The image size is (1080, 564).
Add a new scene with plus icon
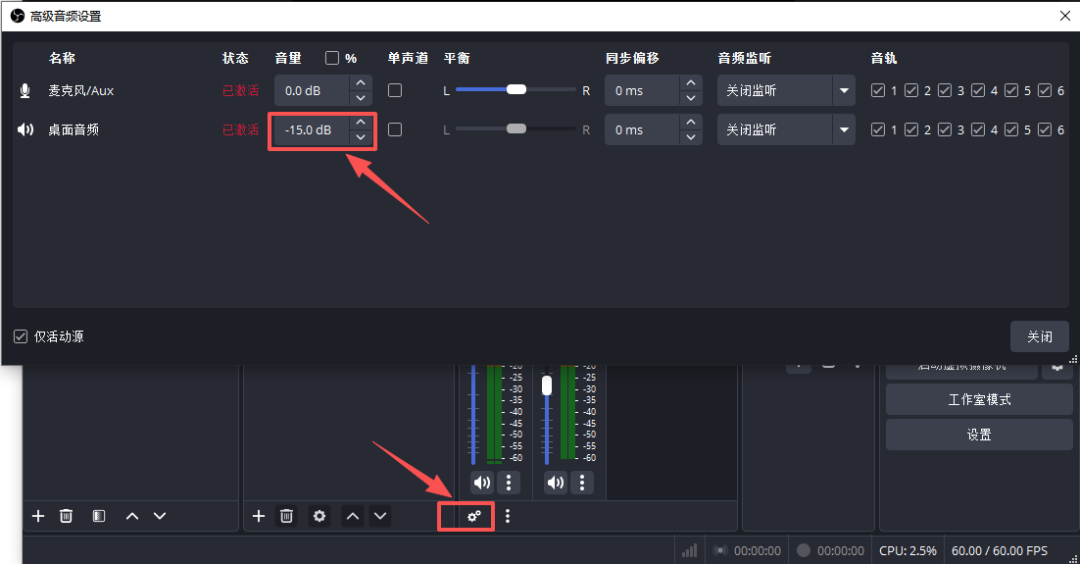(38, 516)
